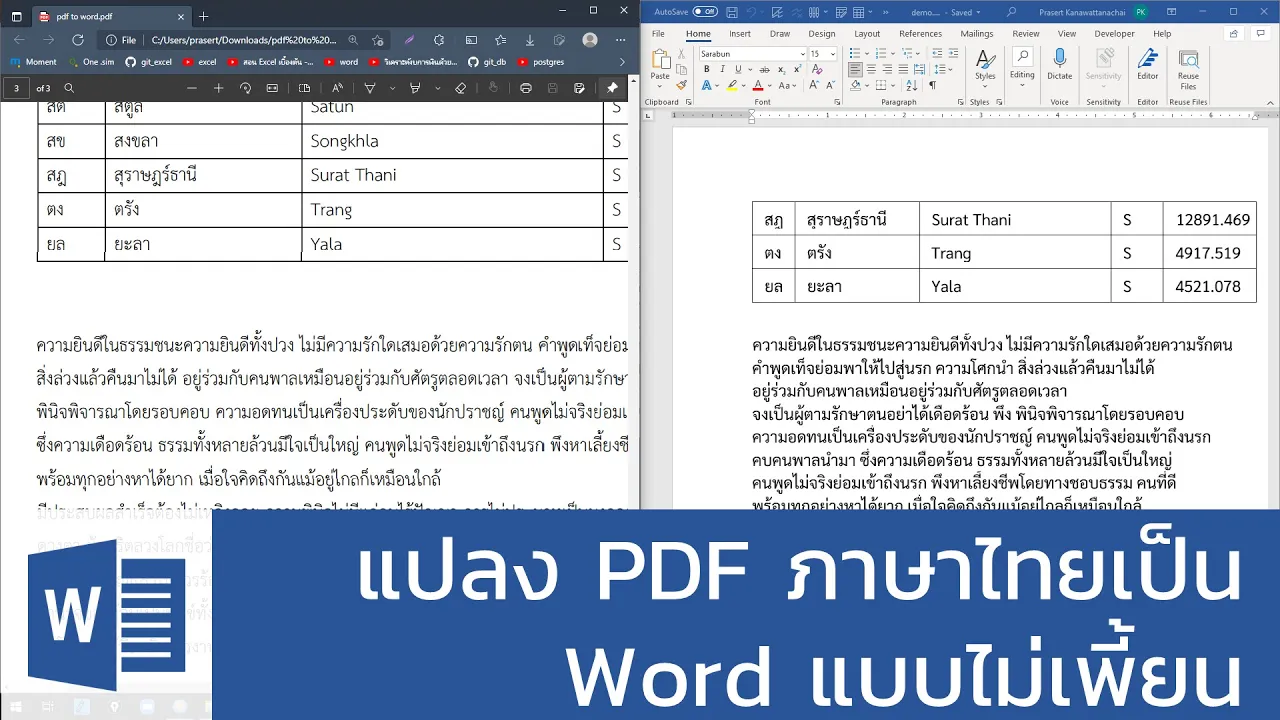Expand the Styles gallery dropdown
This screenshot has width=1280, height=720.
pos(985,87)
